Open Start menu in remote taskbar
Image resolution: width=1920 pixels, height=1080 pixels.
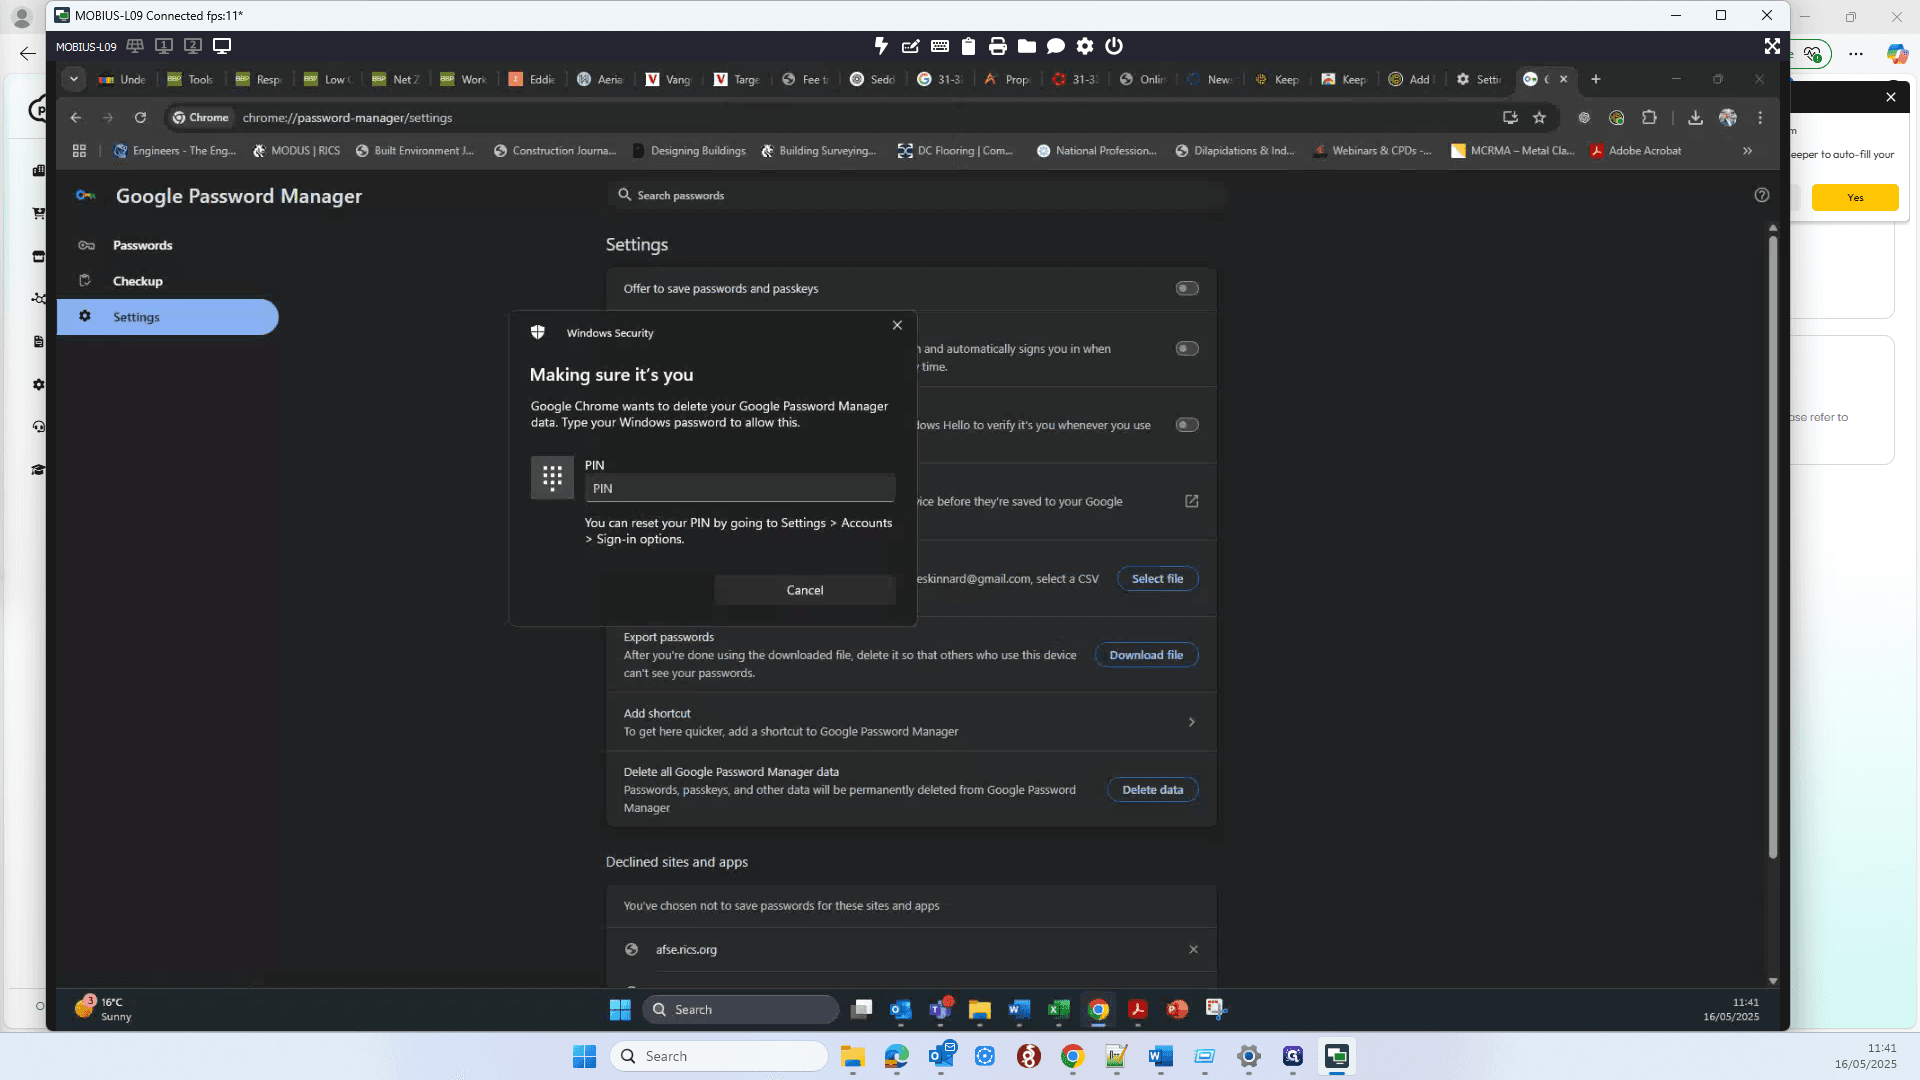point(620,1010)
